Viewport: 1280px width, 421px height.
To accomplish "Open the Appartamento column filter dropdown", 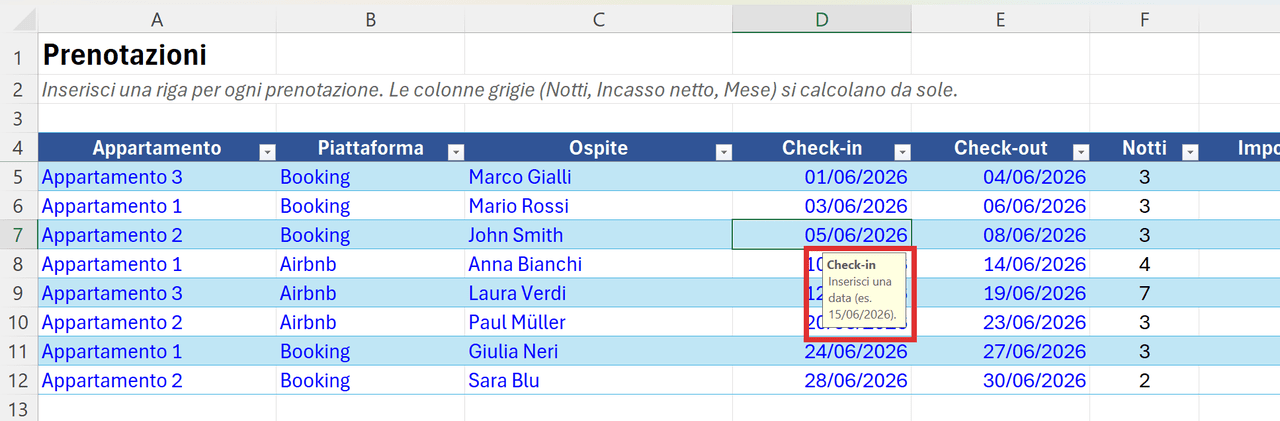I will [267, 152].
